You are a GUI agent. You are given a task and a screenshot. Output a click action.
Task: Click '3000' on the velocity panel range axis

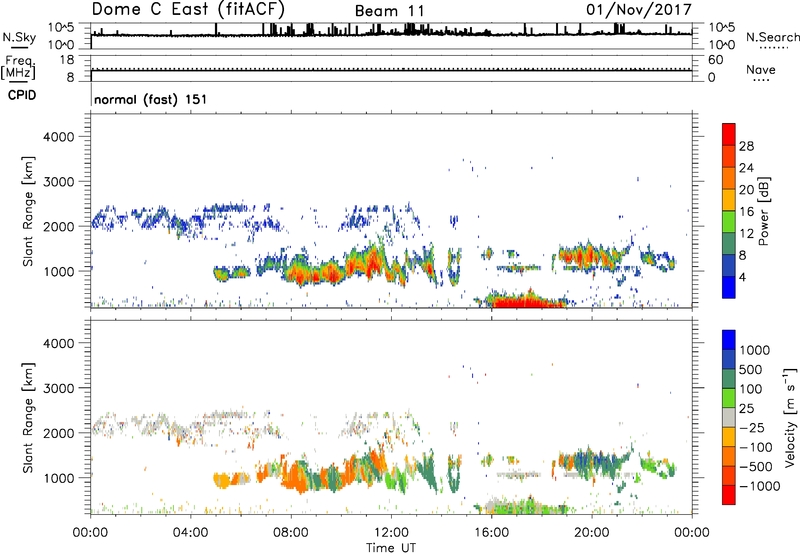(59, 388)
